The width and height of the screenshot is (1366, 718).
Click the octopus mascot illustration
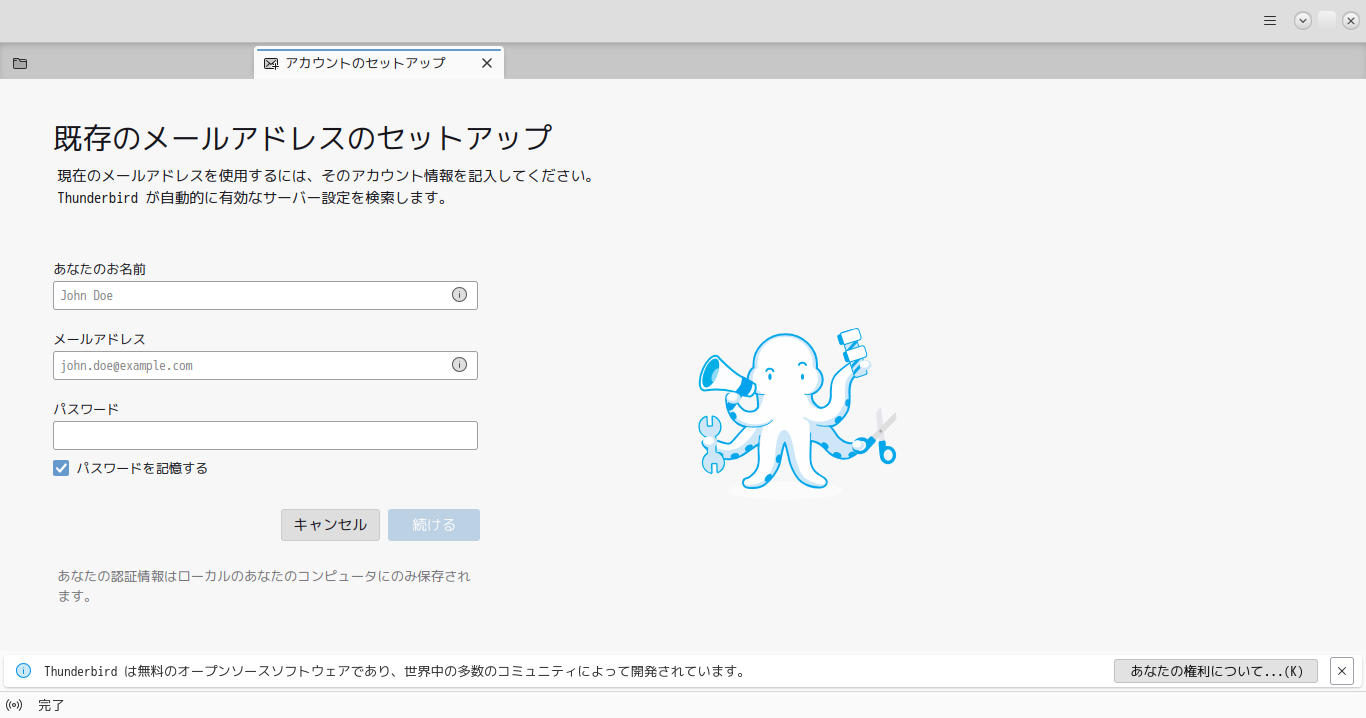coord(797,411)
